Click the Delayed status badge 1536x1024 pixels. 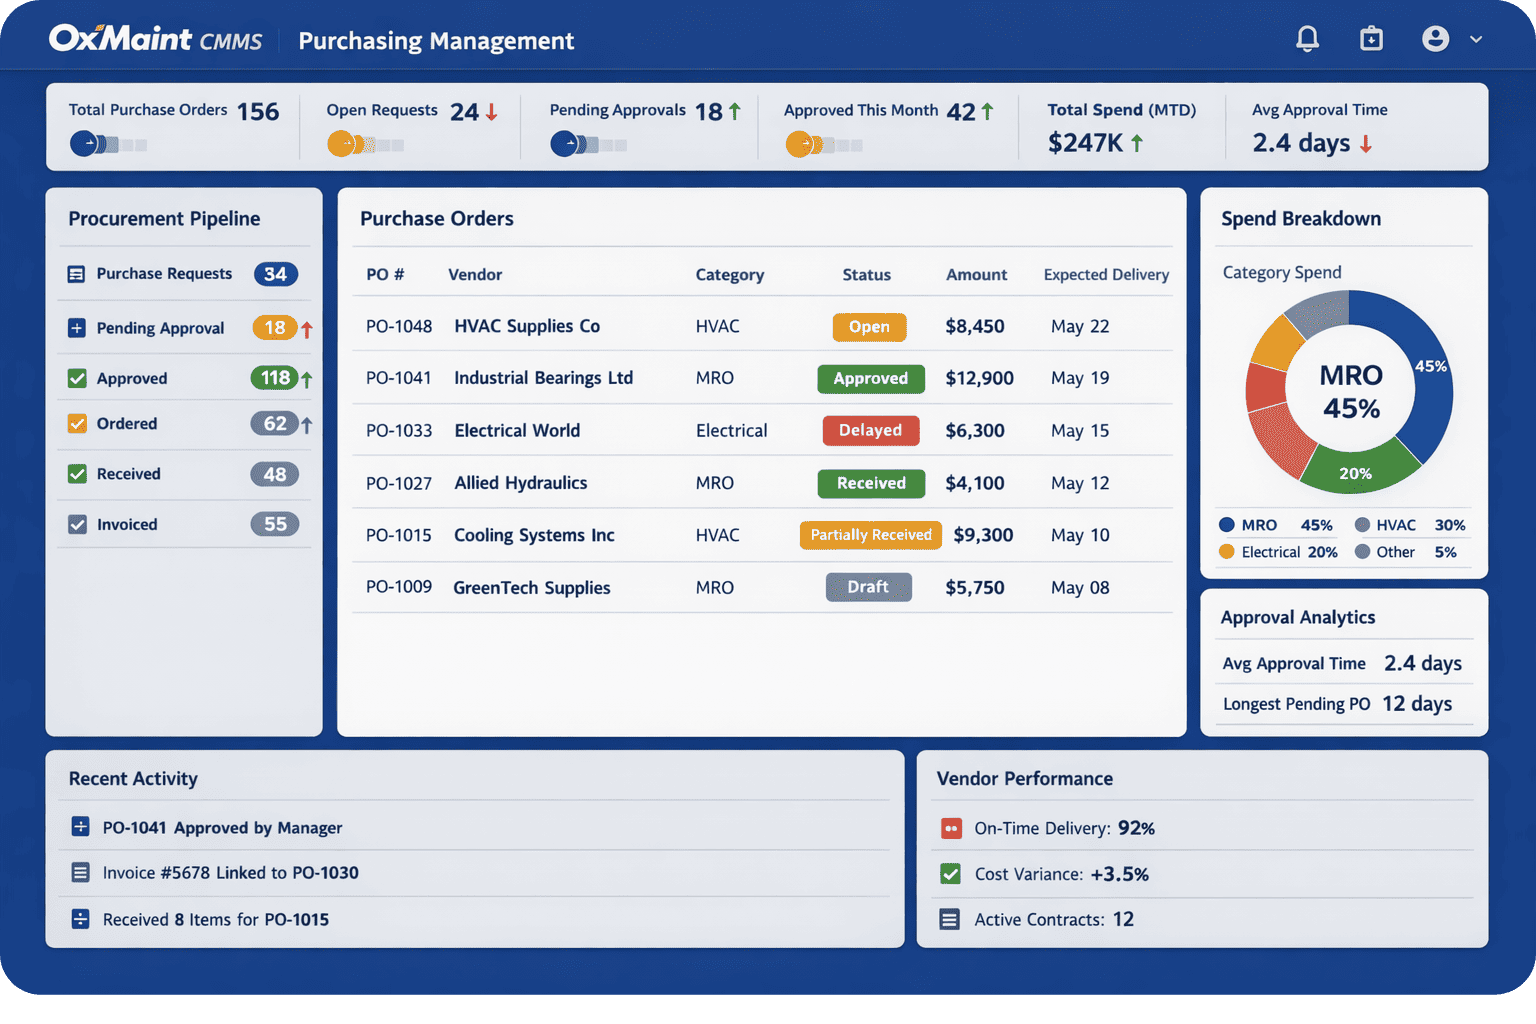870,431
